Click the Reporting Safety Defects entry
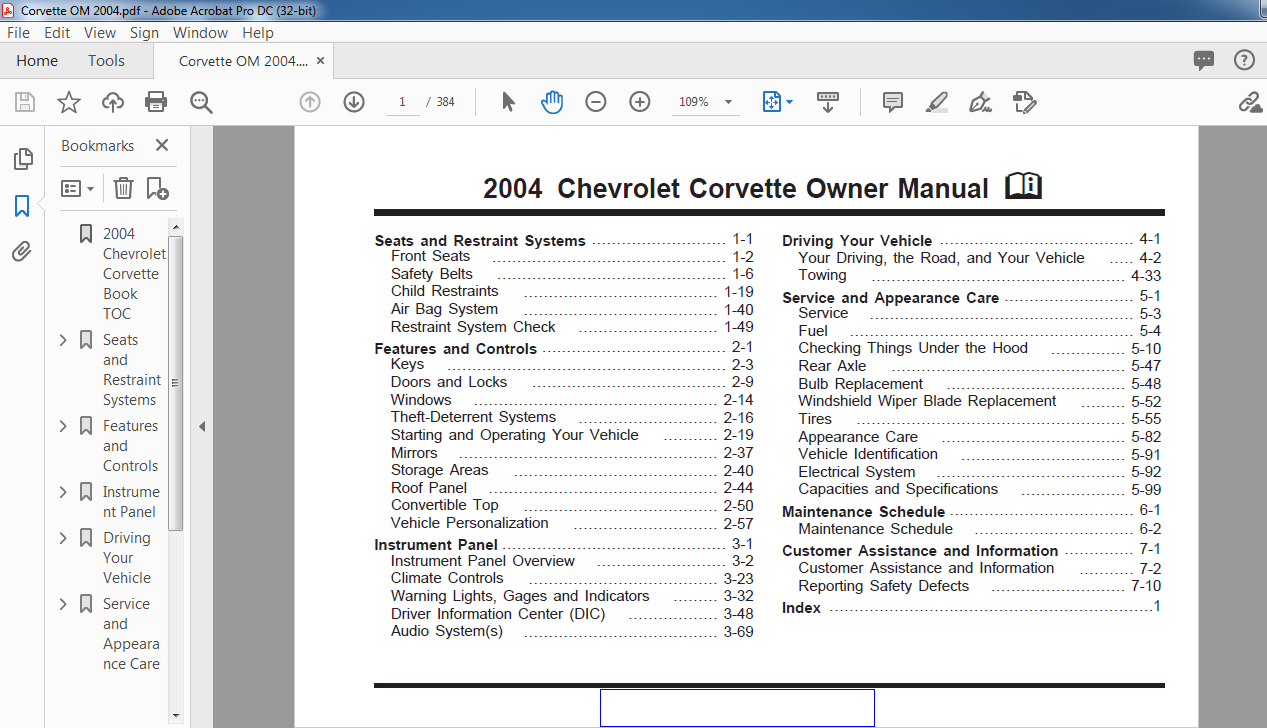The width and height of the screenshot is (1267, 728). [883, 586]
